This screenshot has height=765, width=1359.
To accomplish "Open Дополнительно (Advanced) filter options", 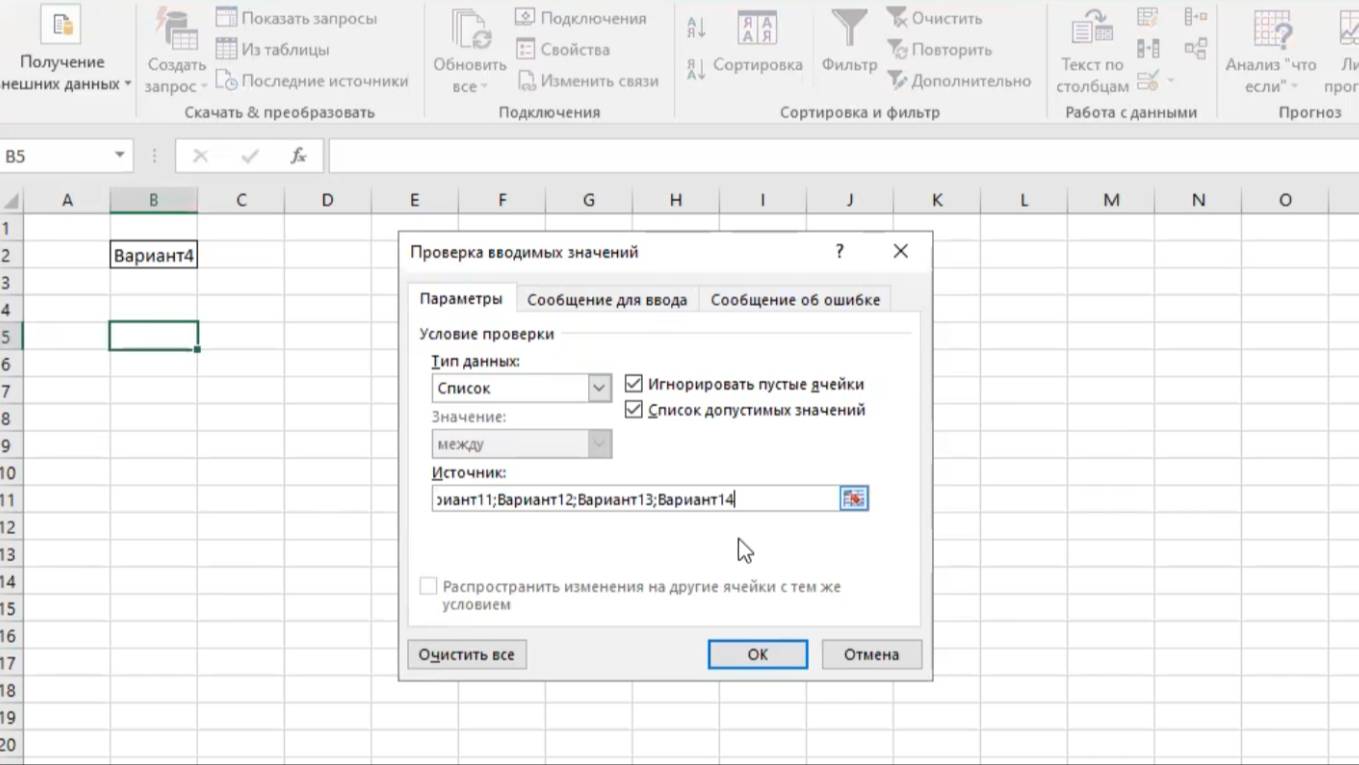I will click(x=958, y=80).
